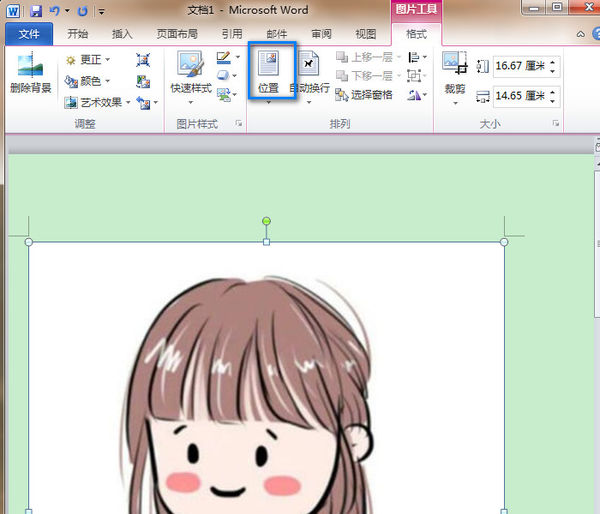600x514 pixels.
Task: Switch to the Insert (插入) tab
Action: tap(122, 33)
